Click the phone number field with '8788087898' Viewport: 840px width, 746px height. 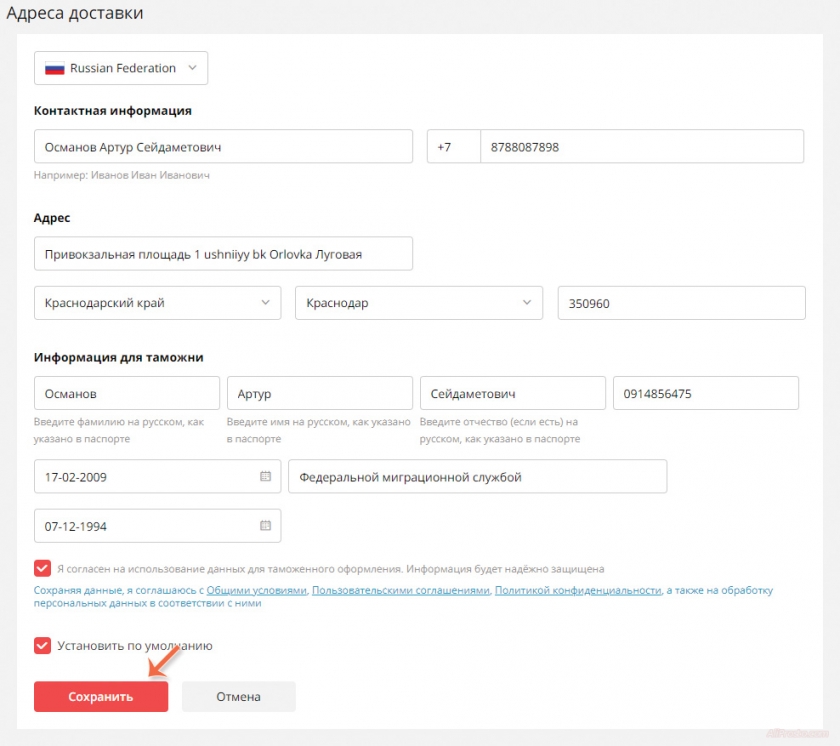[640, 145]
